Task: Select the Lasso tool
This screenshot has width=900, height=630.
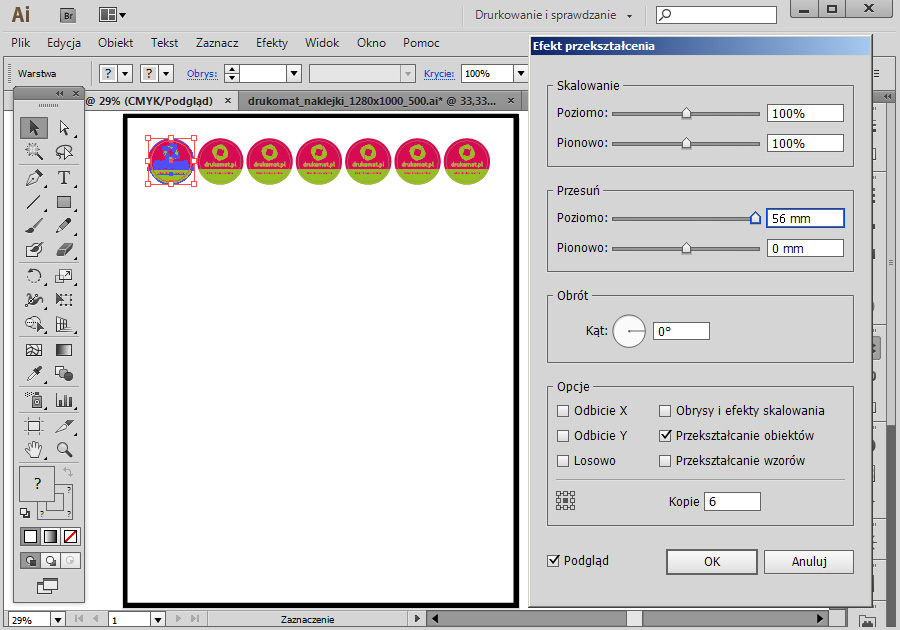Action: click(x=64, y=151)
